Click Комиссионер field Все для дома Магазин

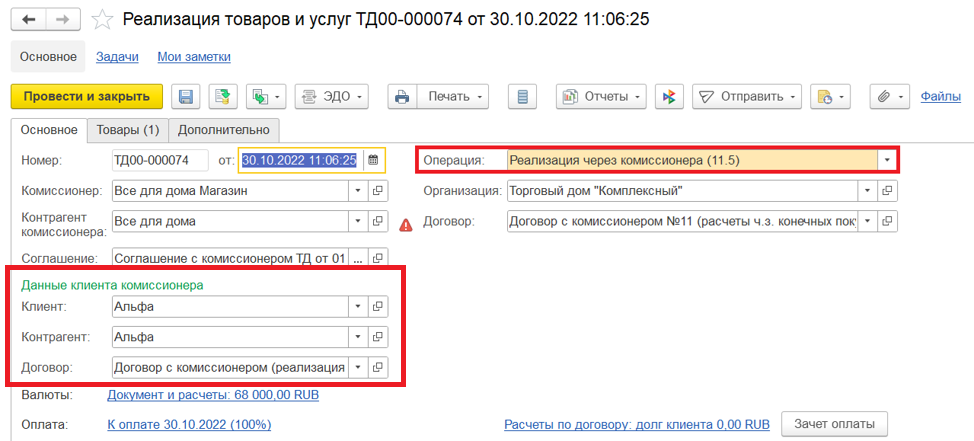click(230, 191)
